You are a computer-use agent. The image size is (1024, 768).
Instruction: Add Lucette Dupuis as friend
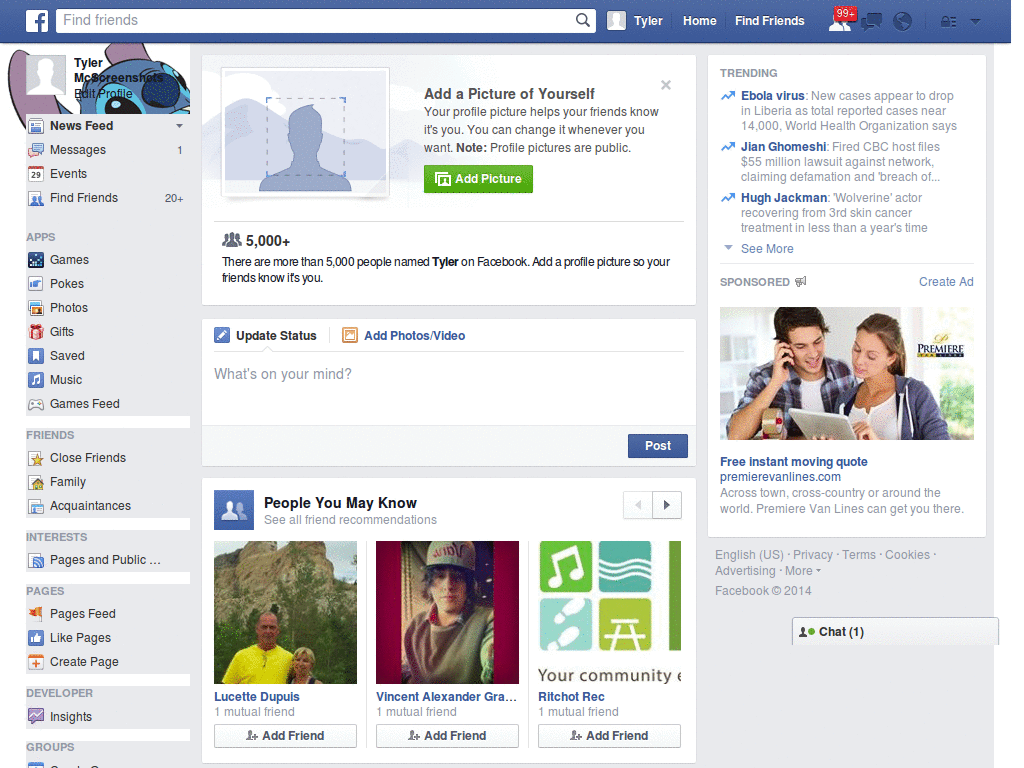pyautogui.click(x=285, y=736)
